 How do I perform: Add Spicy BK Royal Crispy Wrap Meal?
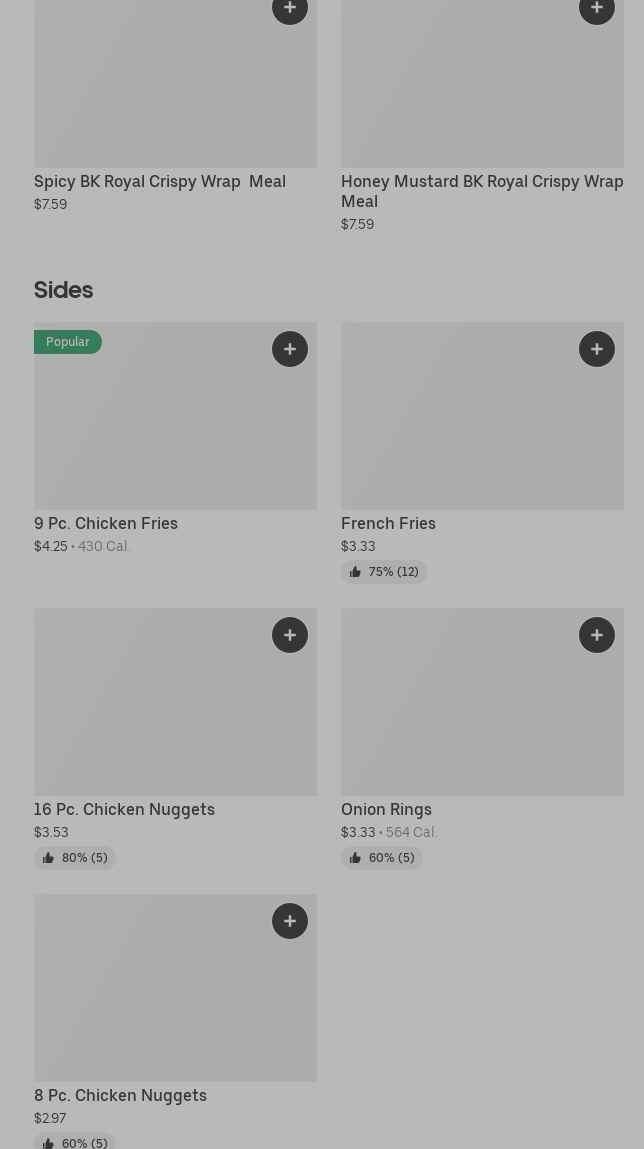290,9
